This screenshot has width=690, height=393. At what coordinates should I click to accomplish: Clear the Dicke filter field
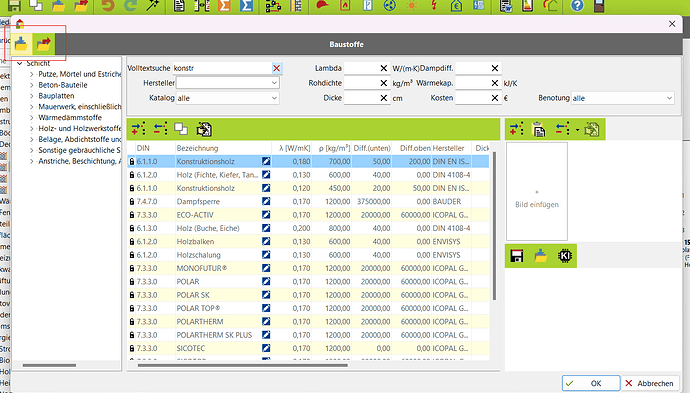pyautogui.click(x=384, y=98)
